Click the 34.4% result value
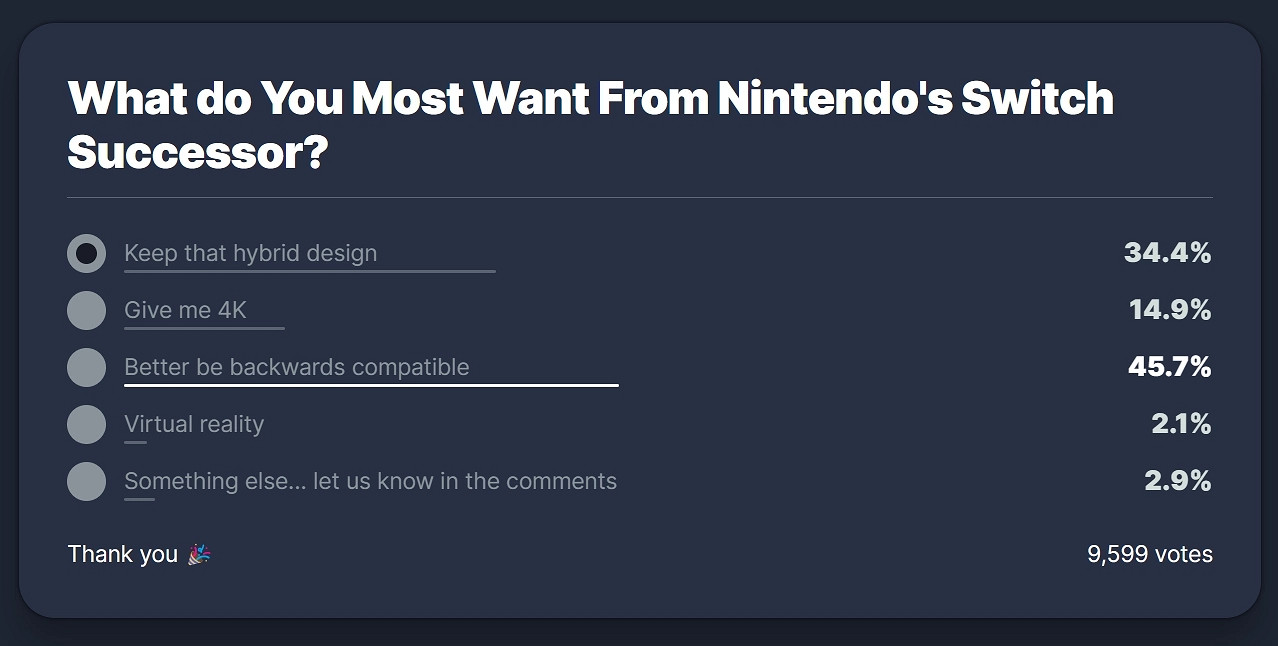1278x646 pixels. (x=1167, y=253)
